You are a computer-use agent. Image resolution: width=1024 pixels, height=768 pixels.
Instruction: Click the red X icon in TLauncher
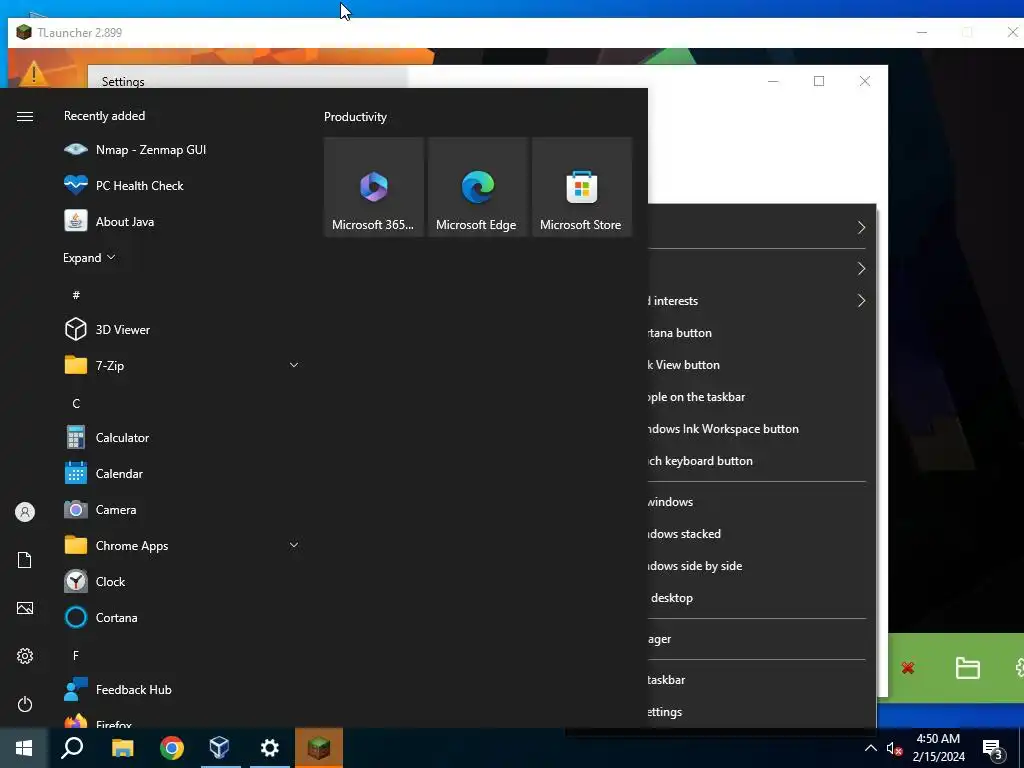pos(908,667)
